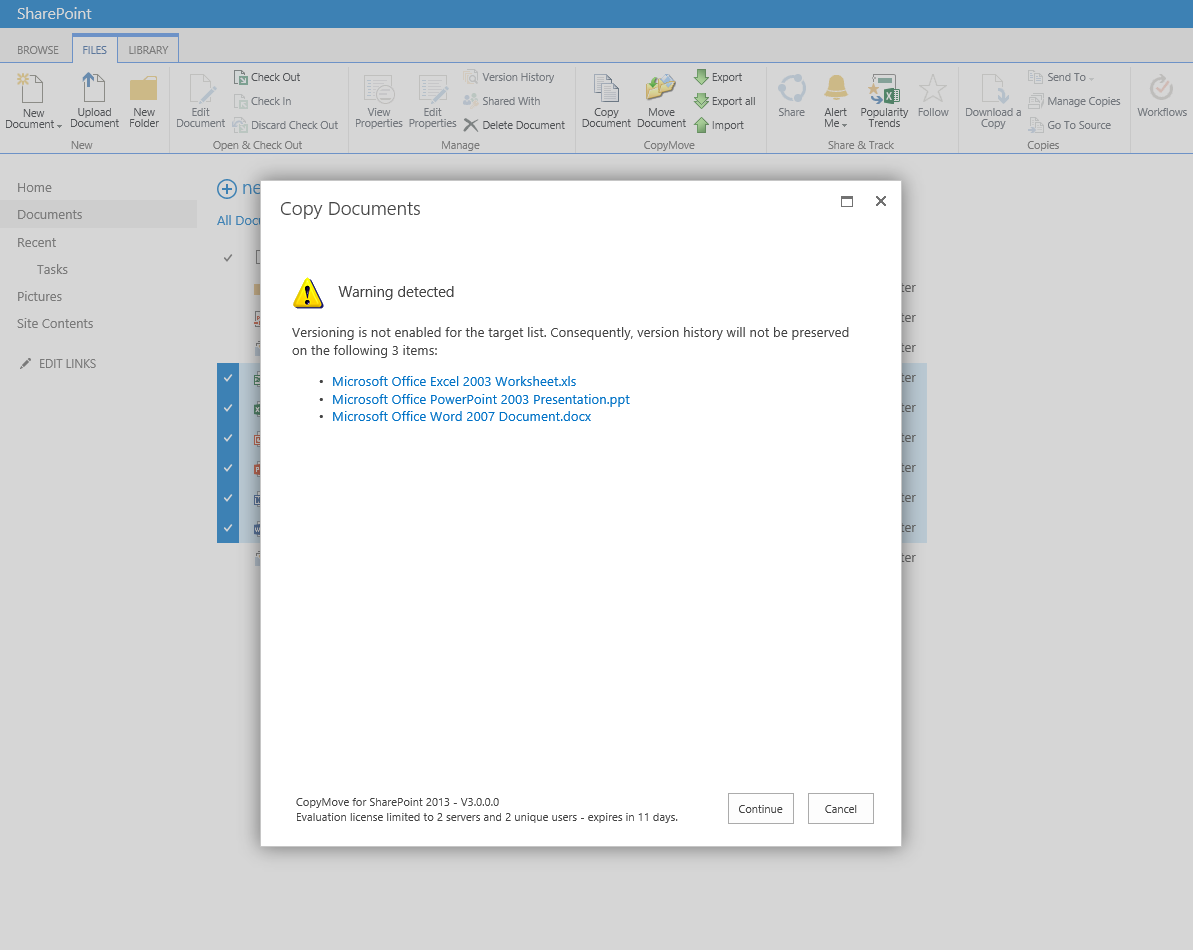Maximize the Copy Documents dialog
This screenshot has height=950, width=1193.
[x=847, y=202]
